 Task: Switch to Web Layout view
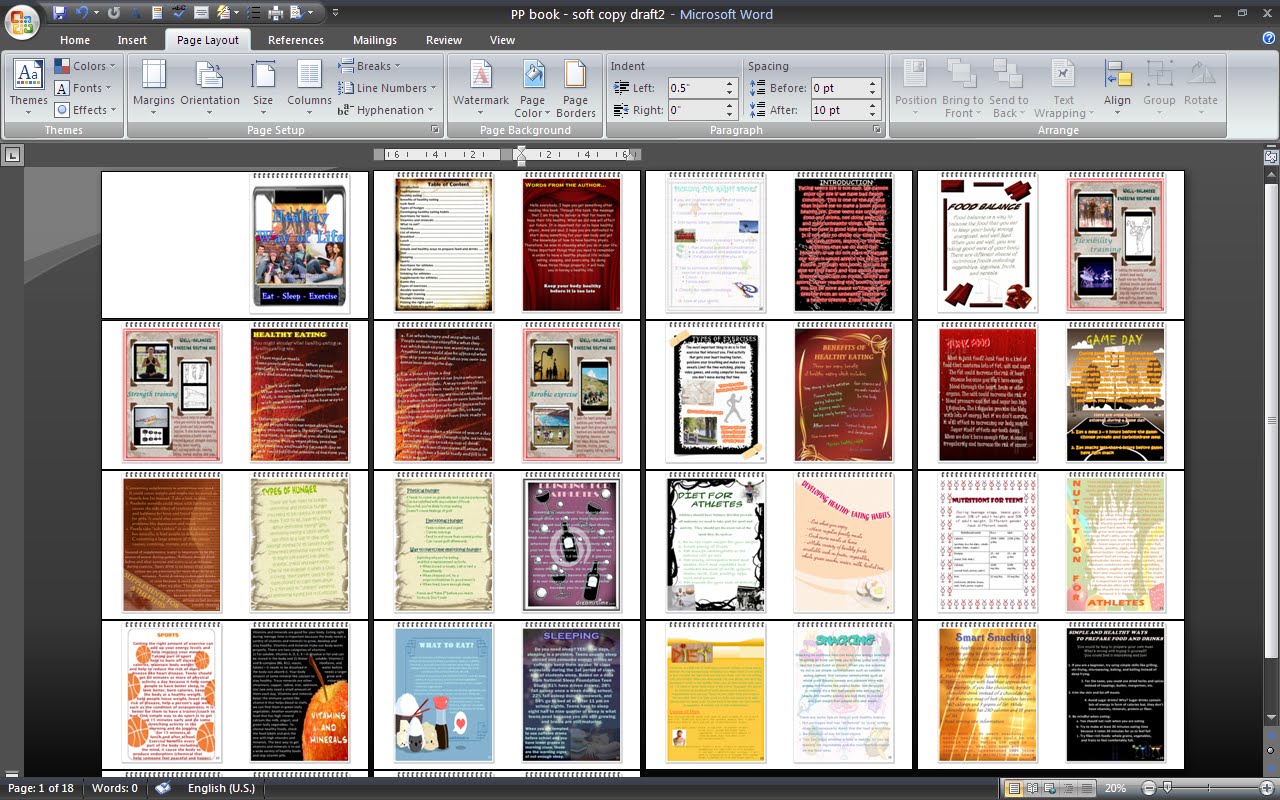pyautogui.click(x=1051, y=788)
